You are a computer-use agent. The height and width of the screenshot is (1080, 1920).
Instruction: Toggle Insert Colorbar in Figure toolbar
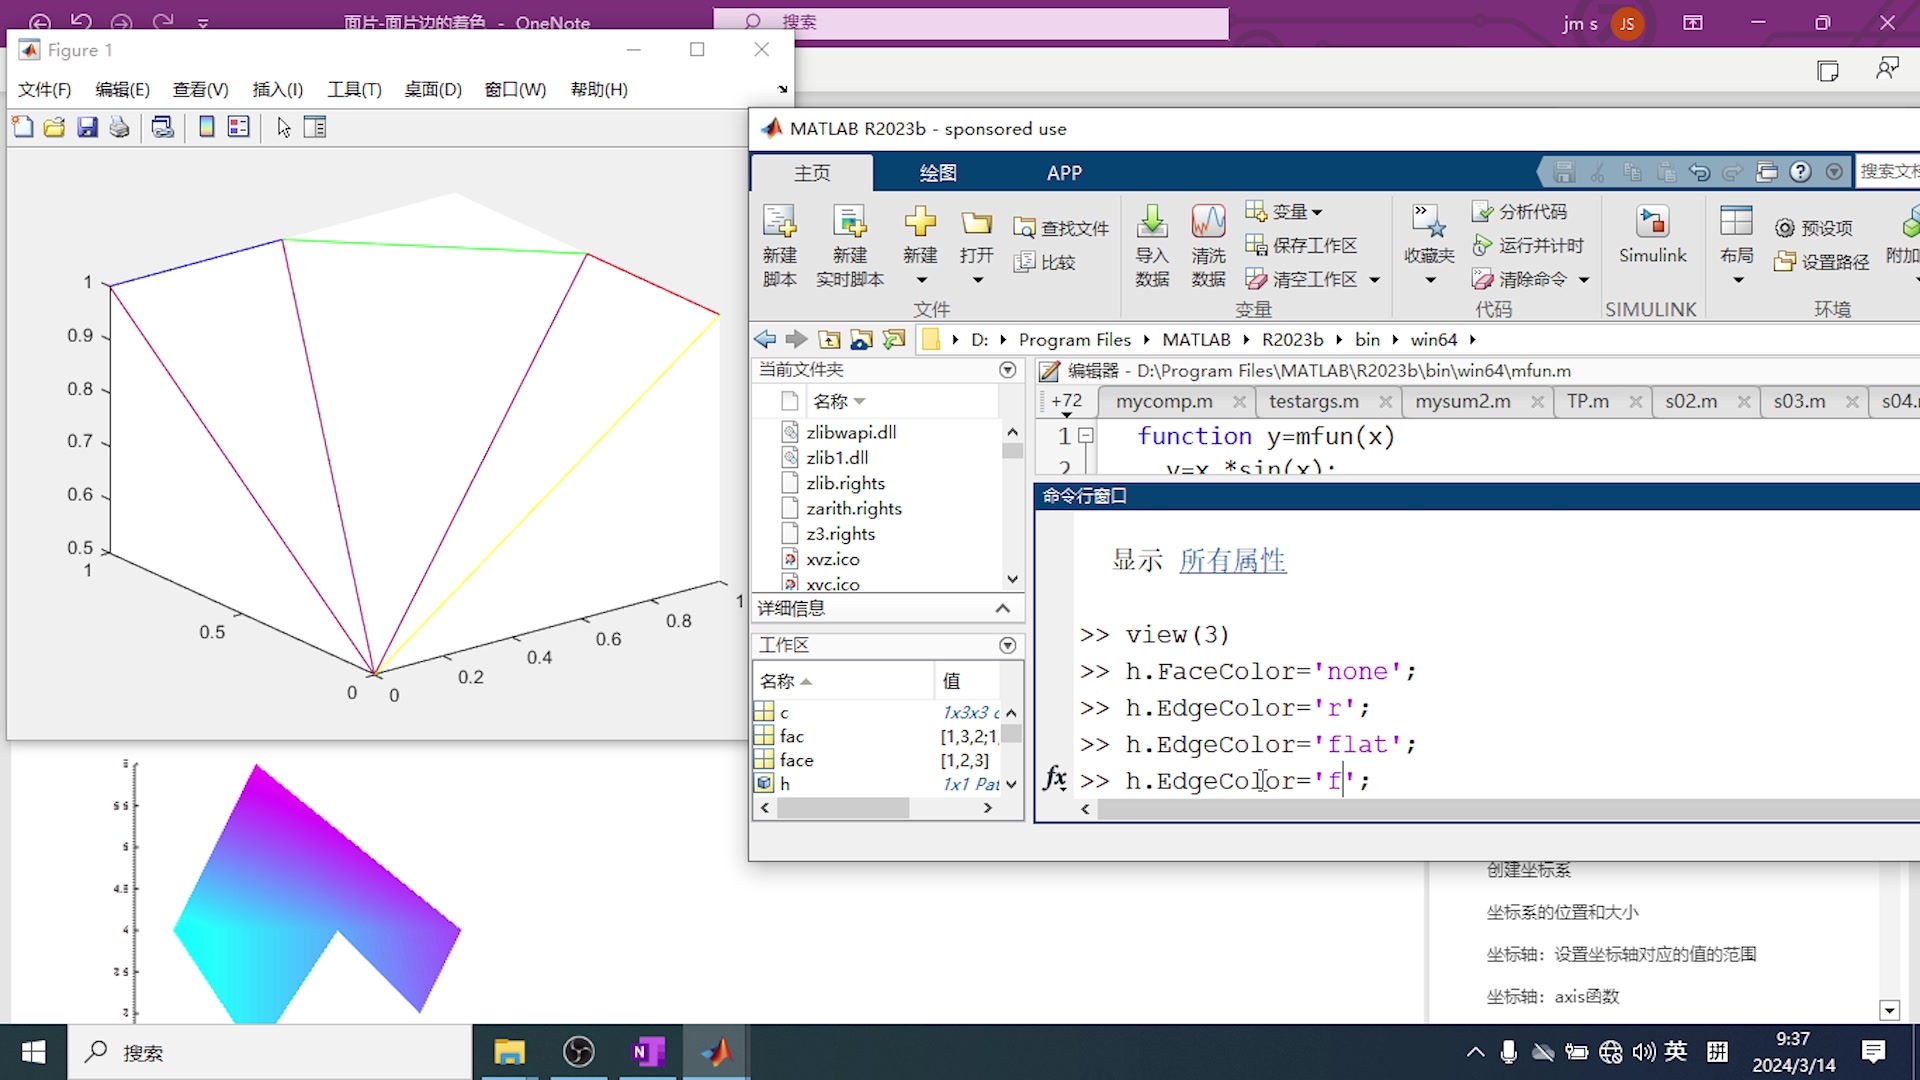point(207,127)
